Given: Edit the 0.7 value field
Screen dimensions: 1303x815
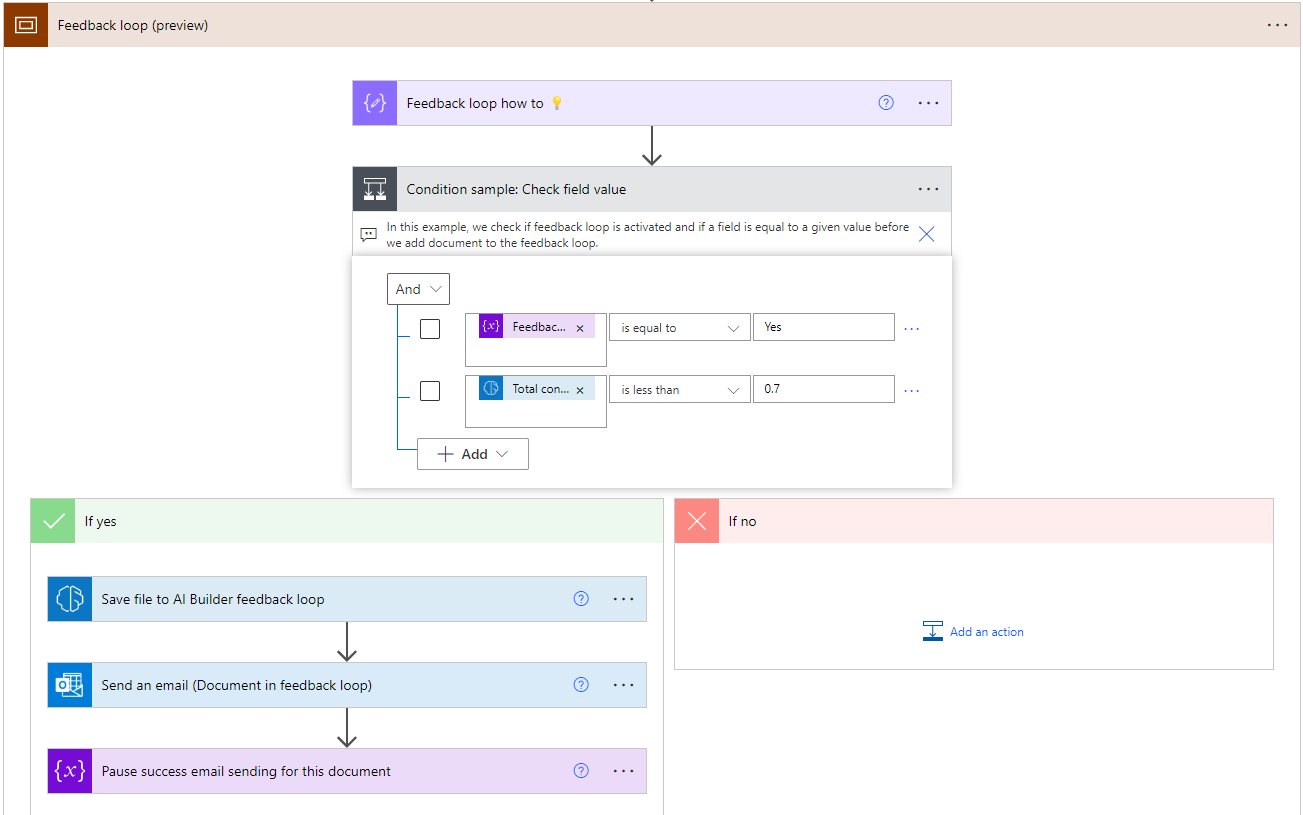Looking at the screenshot, I should pyautogui.click(x=823, y=389).
